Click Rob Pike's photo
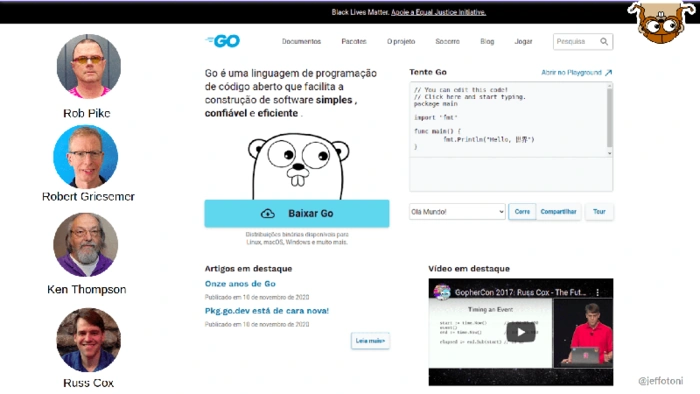 tap(88, 66)
